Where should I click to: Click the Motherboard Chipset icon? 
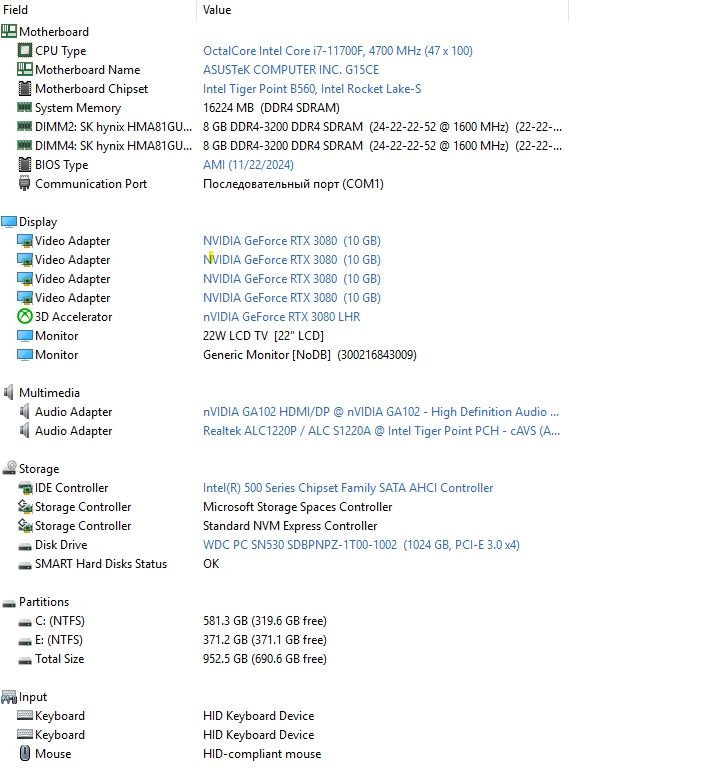click(x=25, y=88)
